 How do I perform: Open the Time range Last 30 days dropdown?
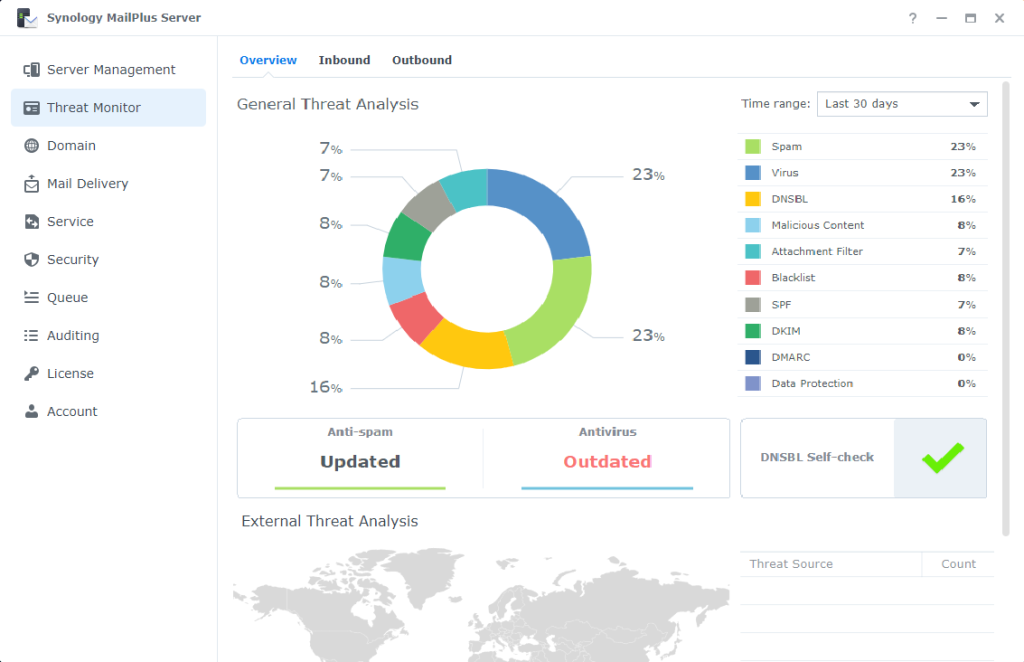pos(902,104)
